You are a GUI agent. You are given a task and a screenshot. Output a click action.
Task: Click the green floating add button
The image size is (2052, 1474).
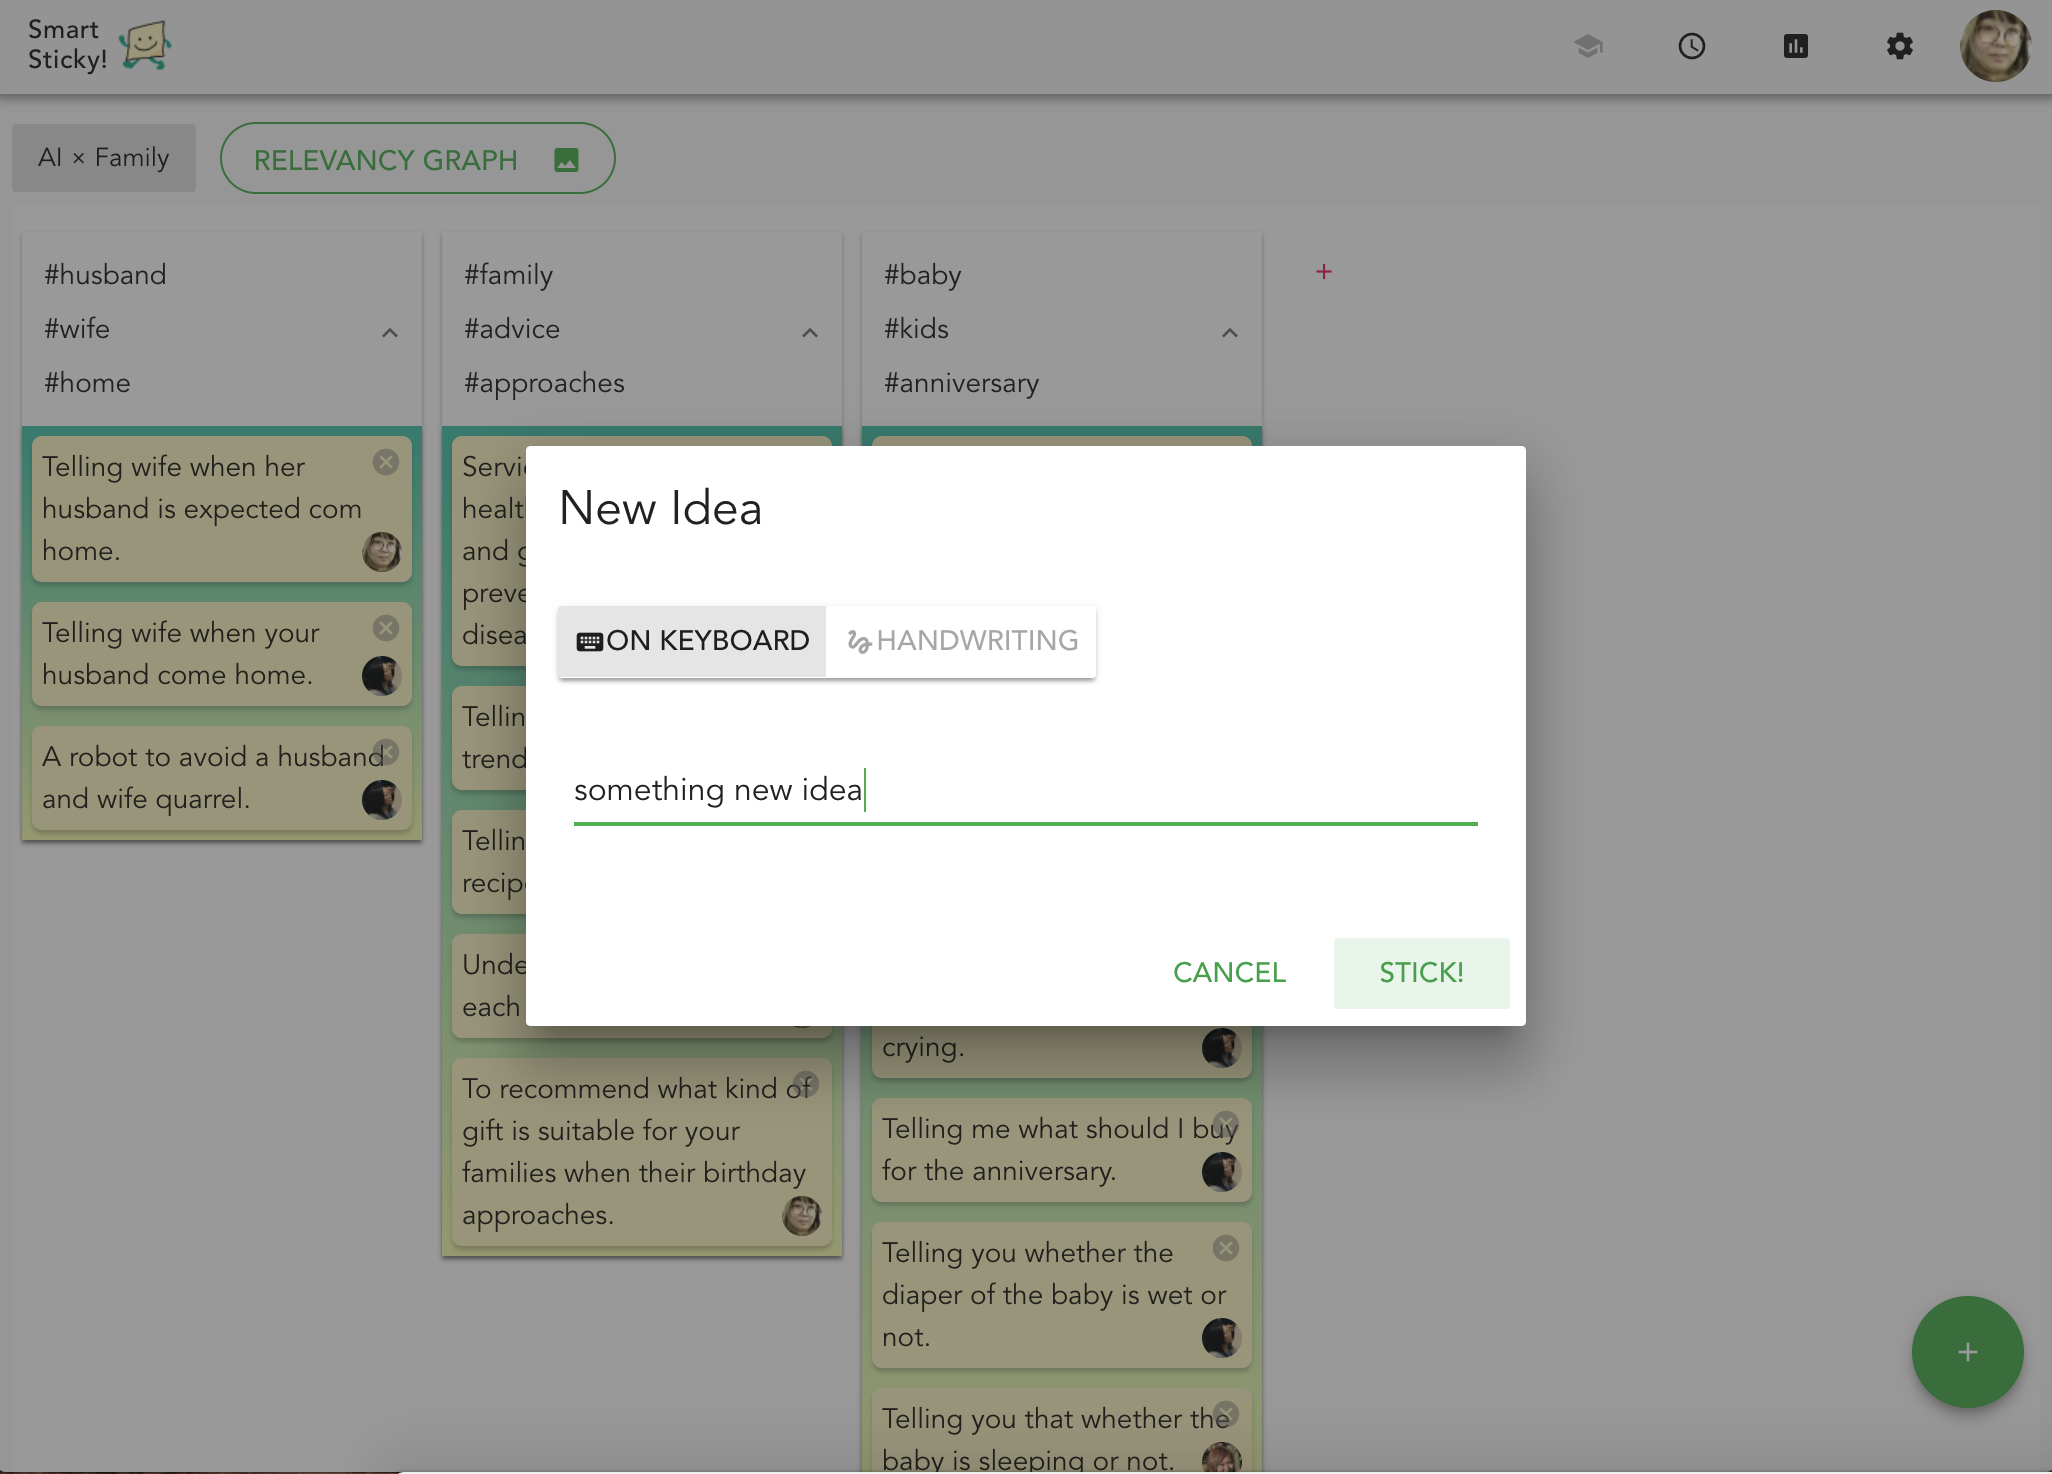coord(1967,1352)
